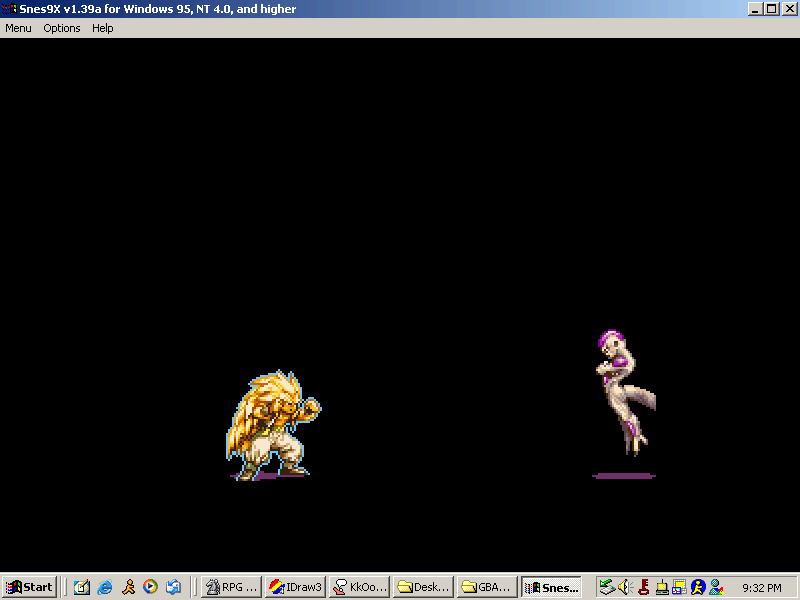Minimize the Snes9X window
Image resolution: width=800 pixels, height=600 pixels.
pos(756,9)
